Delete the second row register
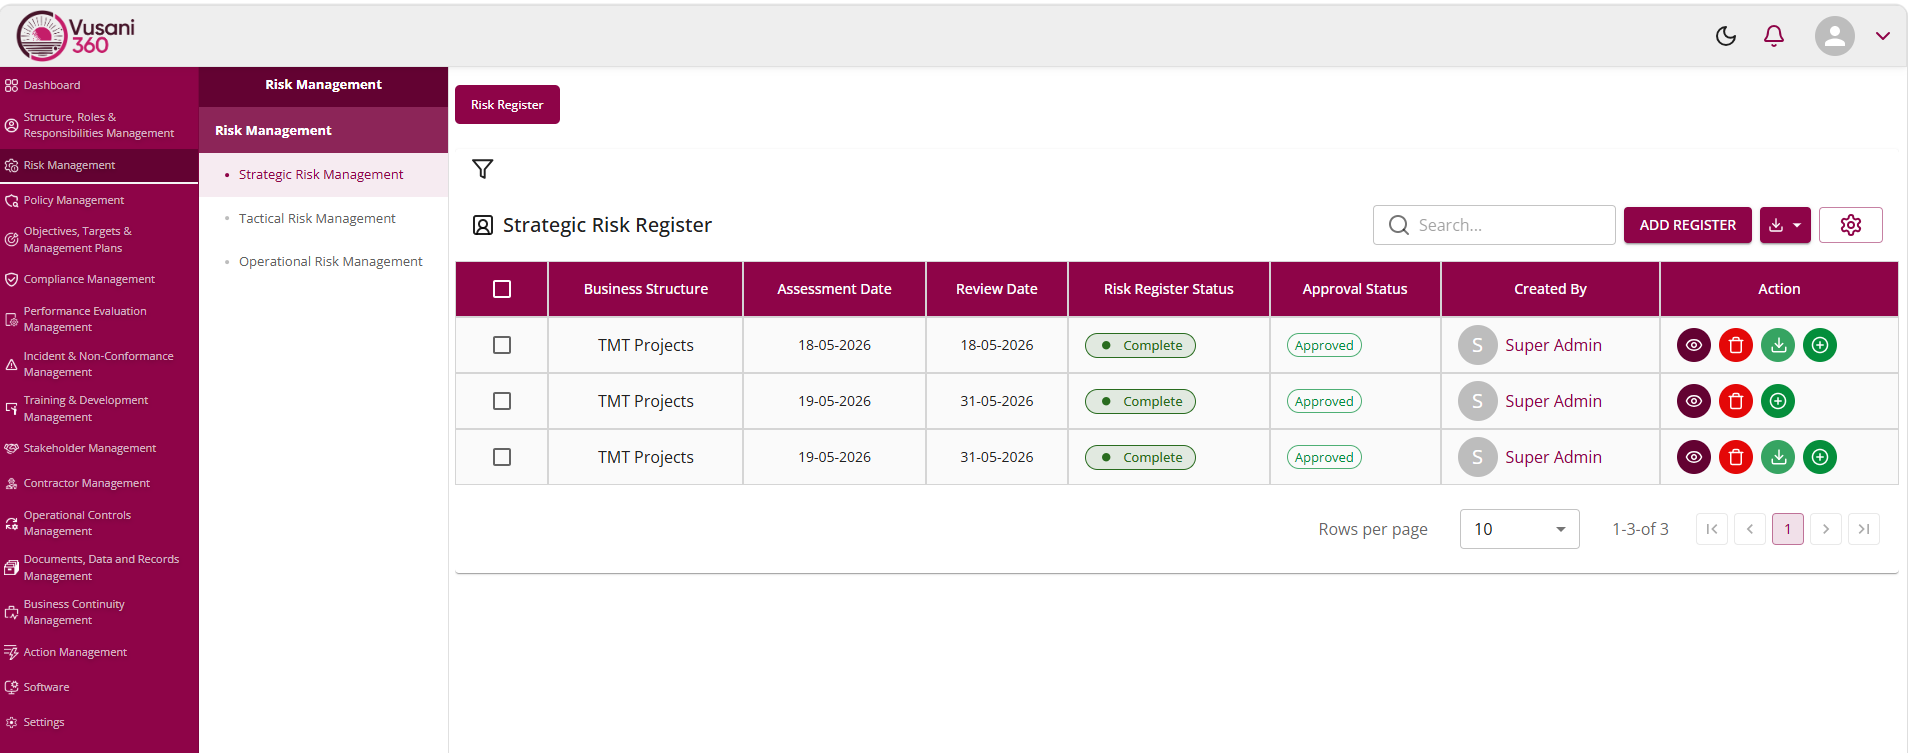The image size is (1908, 753). pyautogui.click(x=1736, y=401)
